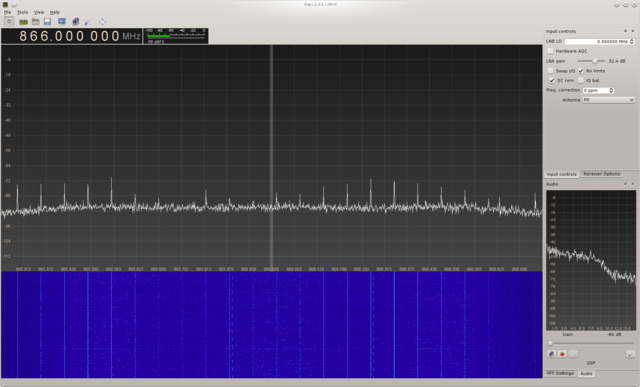The width and height of the screenshot is (640, 387).
Task: Select the Audio tab at bottom
Action: 586,374
